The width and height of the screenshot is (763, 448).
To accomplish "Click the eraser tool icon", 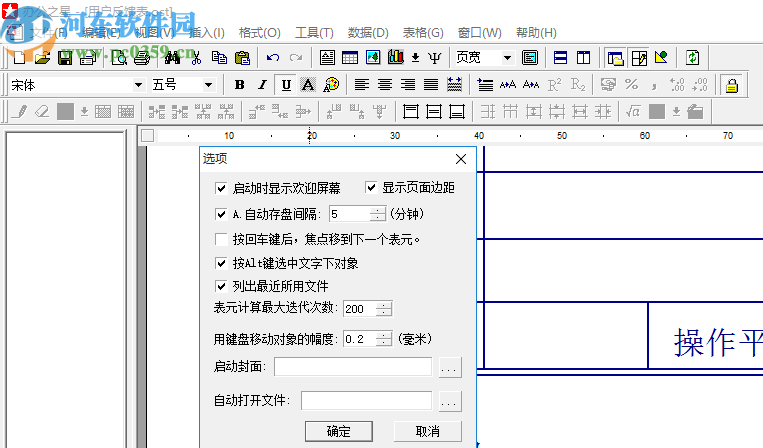I will [42, 112].
